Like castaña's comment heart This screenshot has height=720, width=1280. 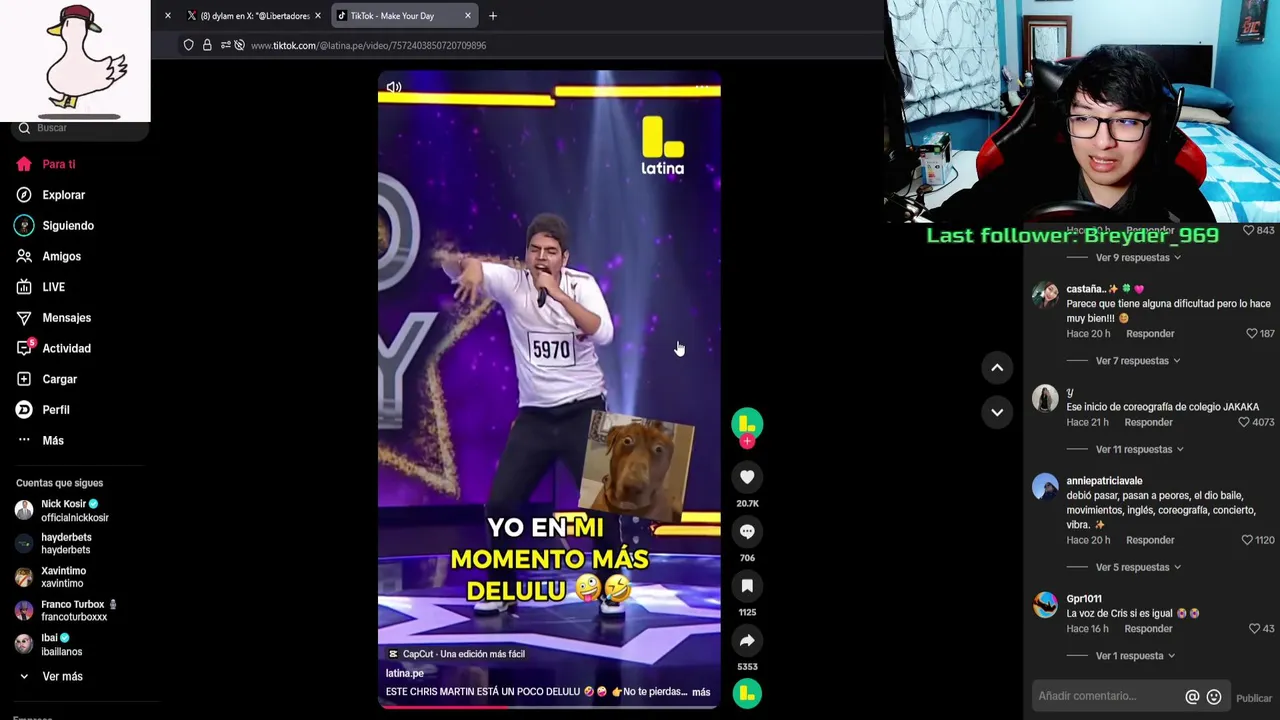pyautogui.click(x=1251, y=334)
